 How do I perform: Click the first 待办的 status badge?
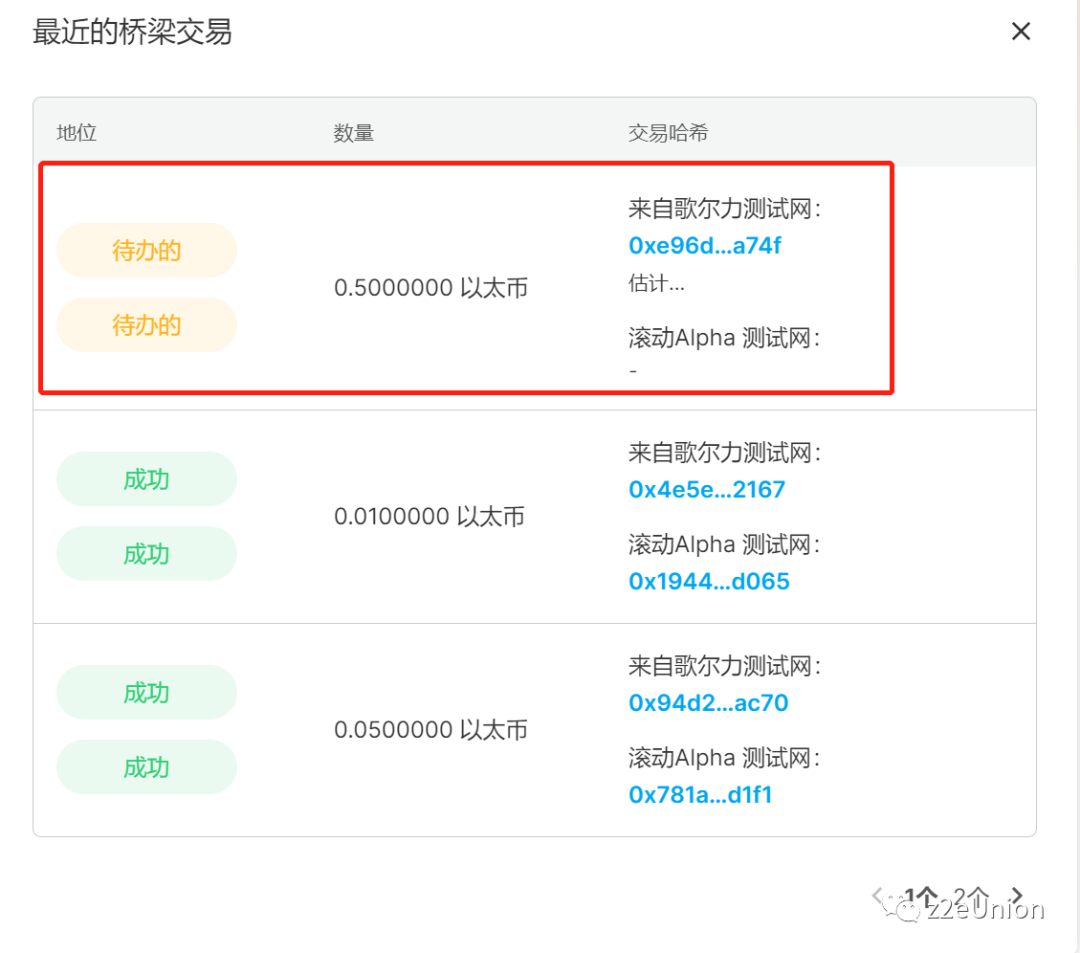click(146, 250)
